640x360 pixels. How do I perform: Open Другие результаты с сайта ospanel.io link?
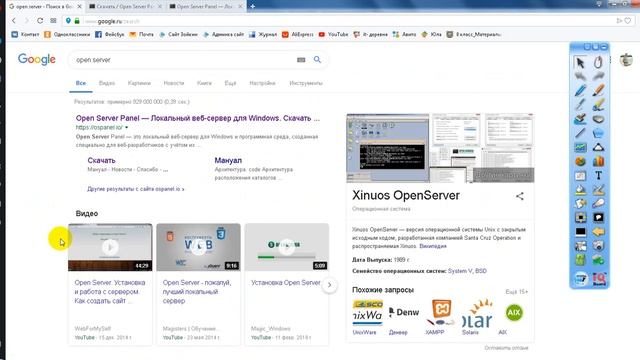[136, 189]
